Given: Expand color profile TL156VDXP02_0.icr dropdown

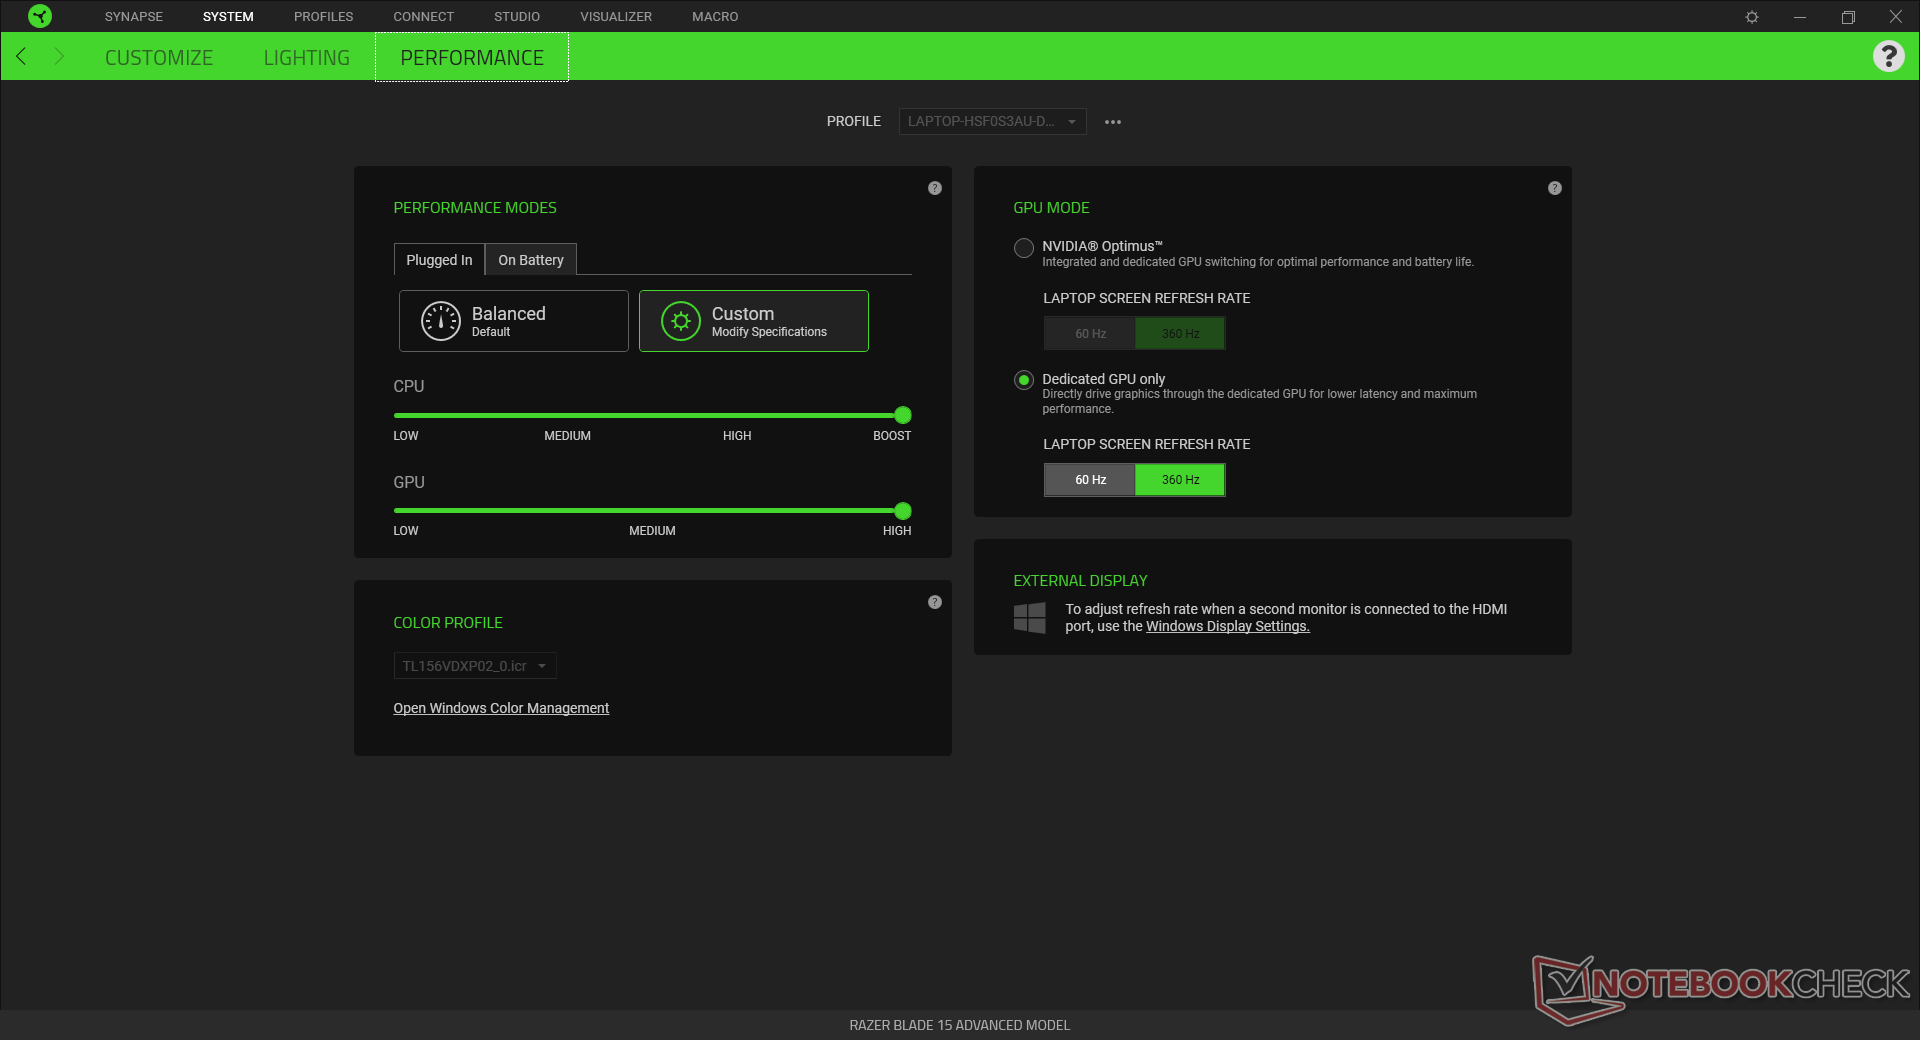Looking at the screenshot, I should [x=475, y=666].
